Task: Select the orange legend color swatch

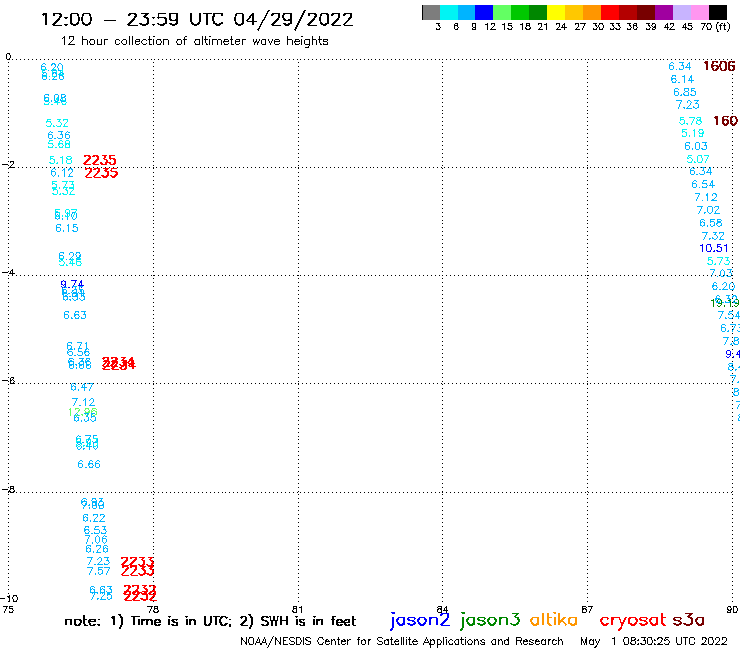Action: pos(591,12)
